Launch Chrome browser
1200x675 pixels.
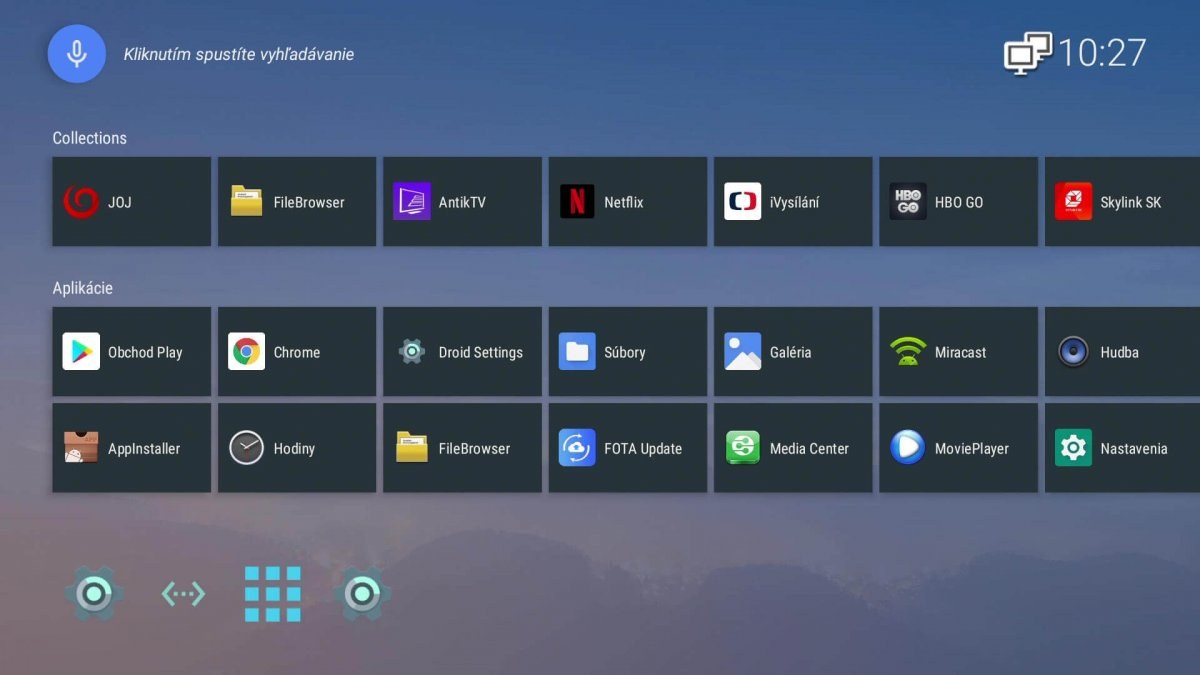coord(297,352)
